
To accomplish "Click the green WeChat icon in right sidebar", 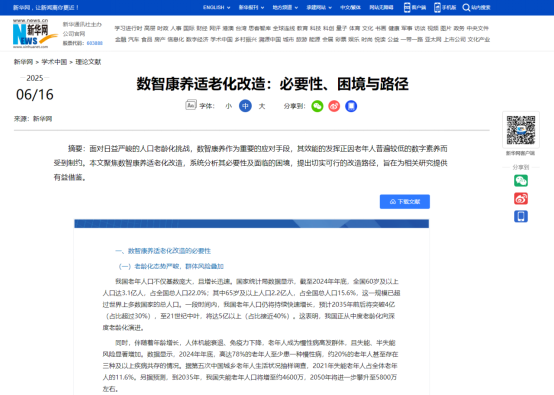I will tap(521, 181).
